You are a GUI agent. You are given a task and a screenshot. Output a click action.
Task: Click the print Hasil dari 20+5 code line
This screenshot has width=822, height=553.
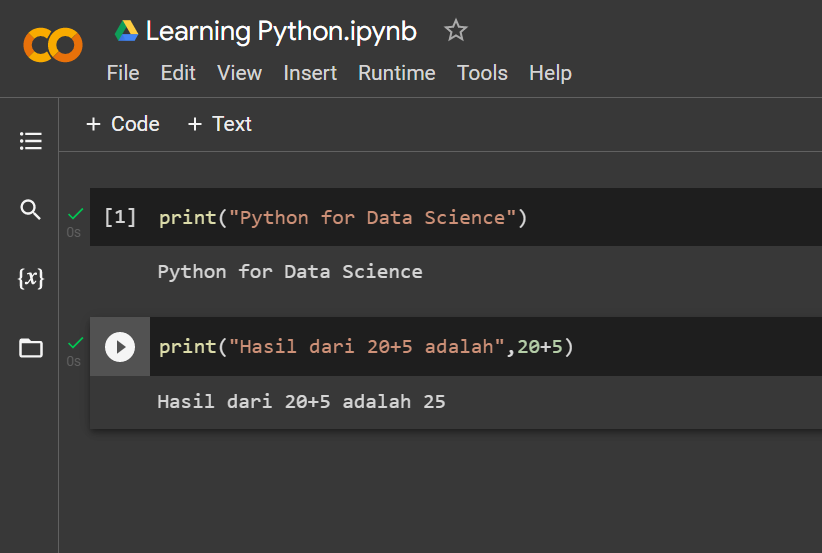[366, 346]
